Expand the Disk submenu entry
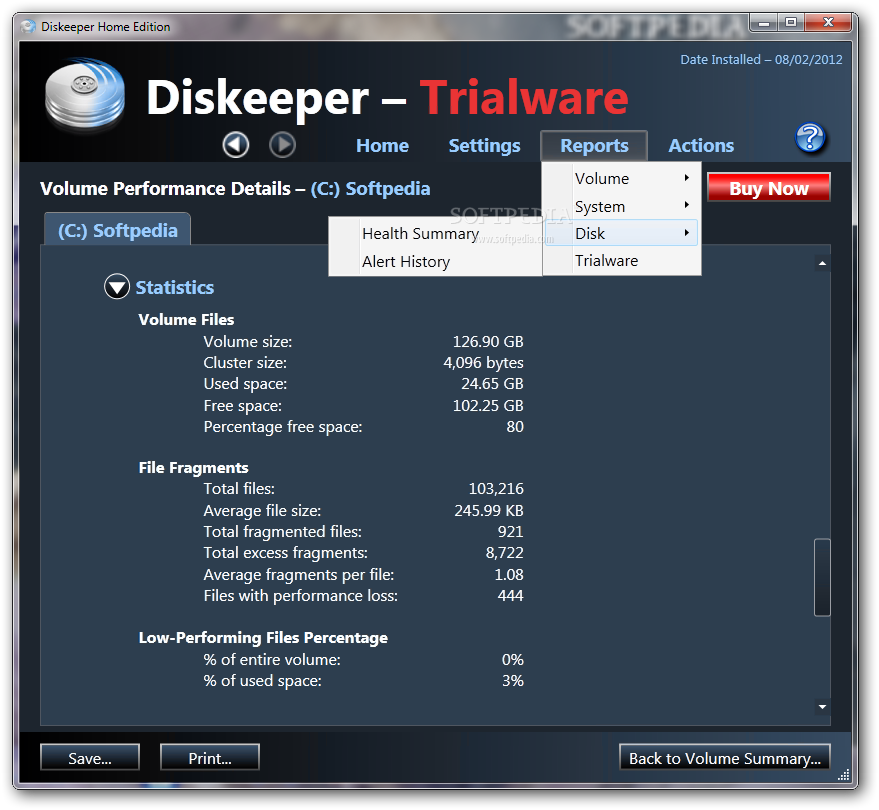The image size is (879, 810). [621, 233]
